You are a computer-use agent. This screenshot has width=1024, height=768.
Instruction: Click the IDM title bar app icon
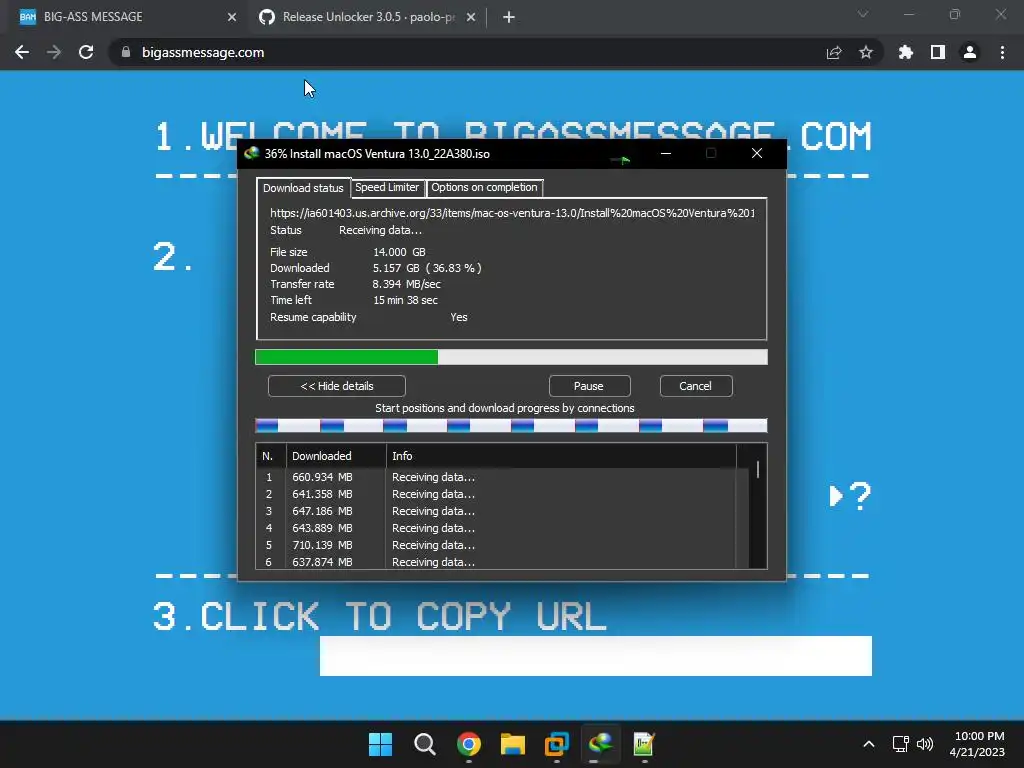click(x=251, y=153)
